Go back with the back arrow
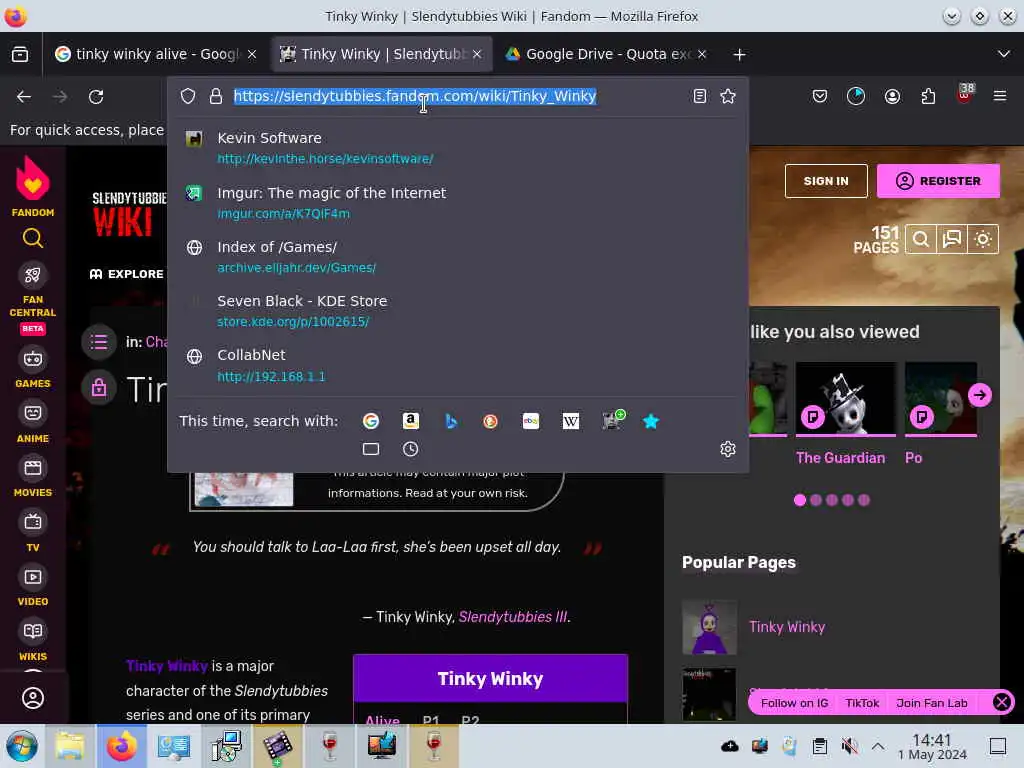1024x768 pixels. 24,97
